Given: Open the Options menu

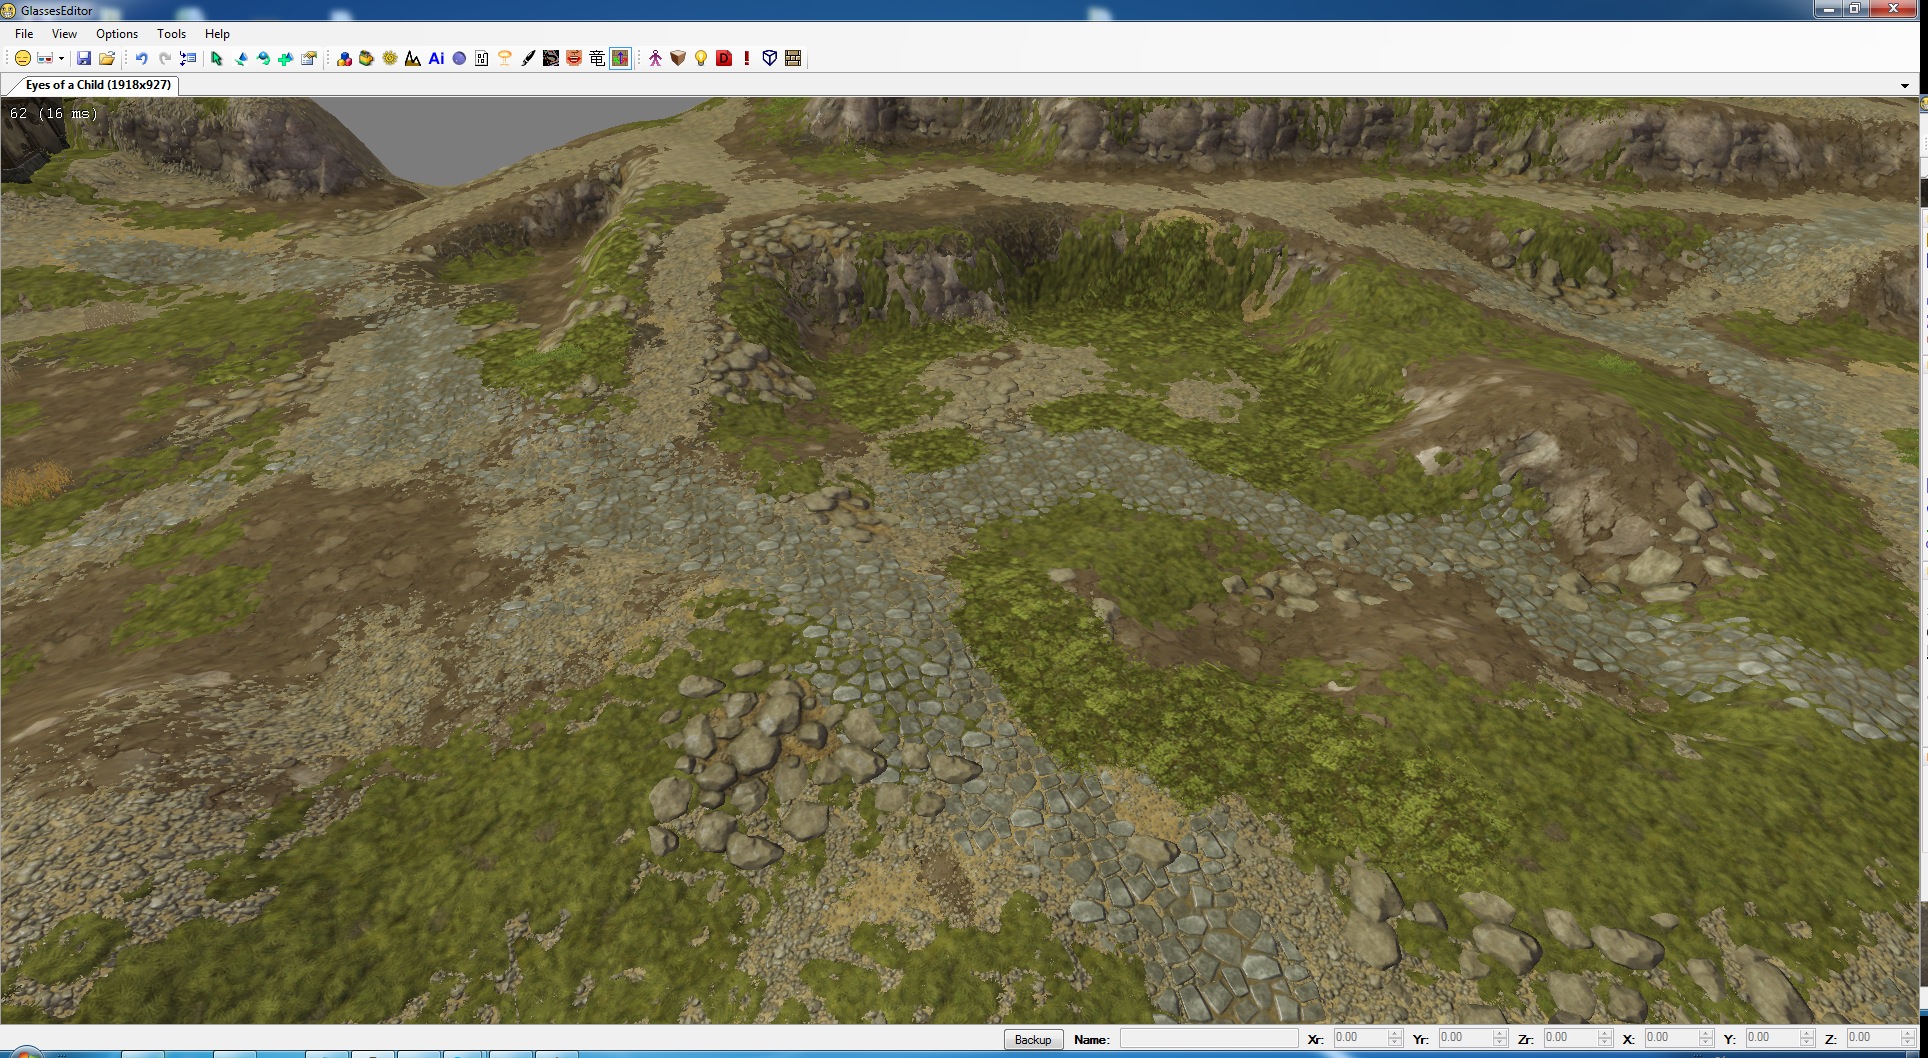Looking at the screenshot, I should [x=117, y=34].
